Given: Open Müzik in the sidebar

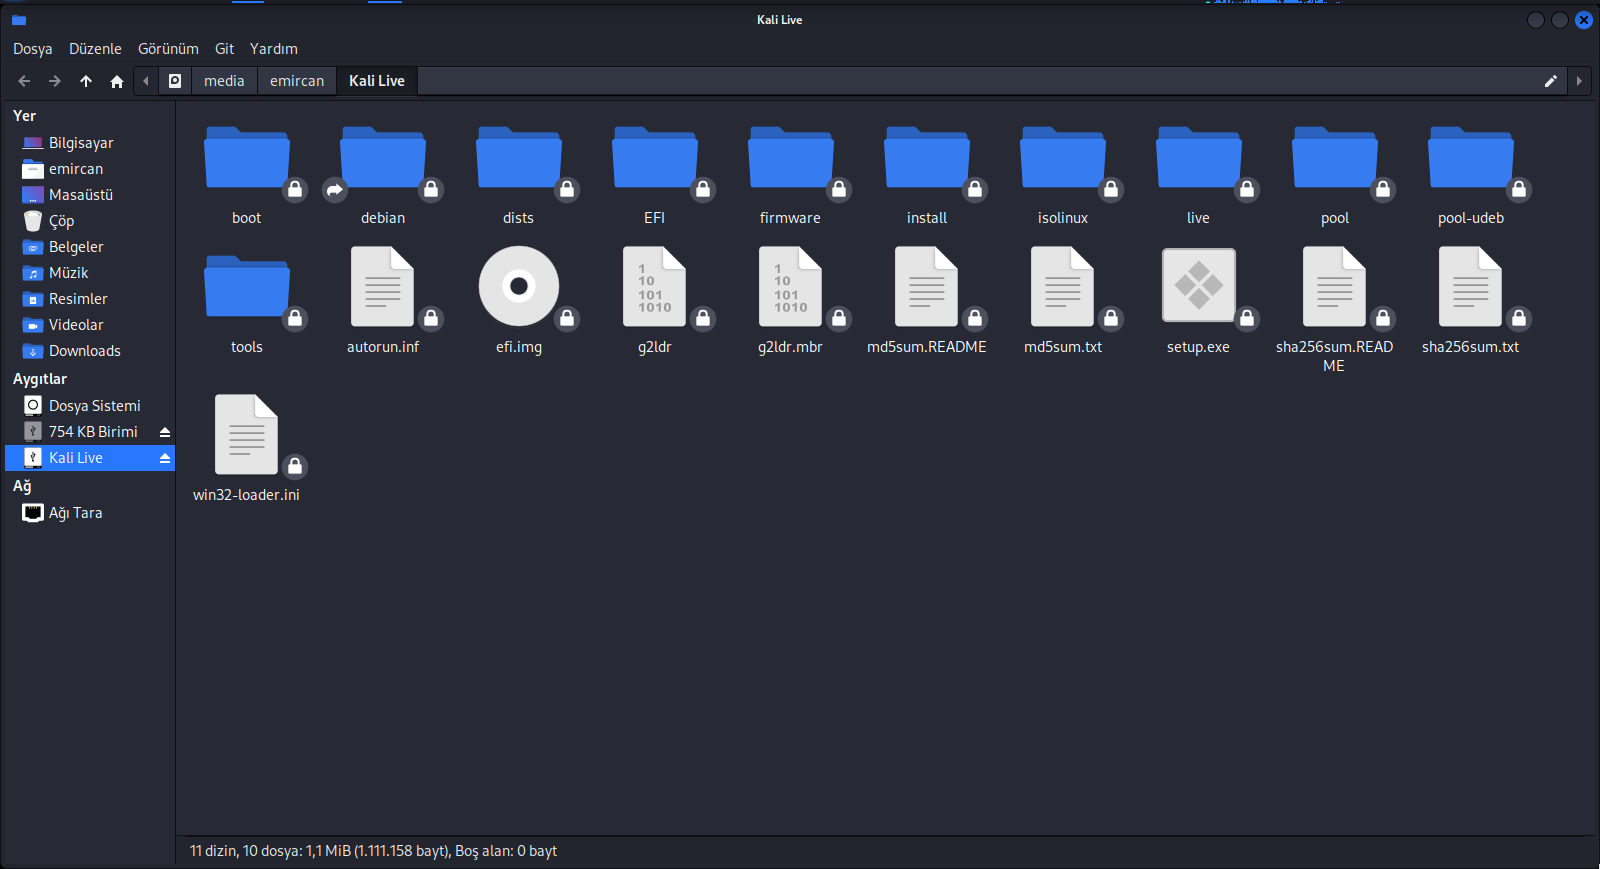Looking at the screenshot, I should [90, 273].
